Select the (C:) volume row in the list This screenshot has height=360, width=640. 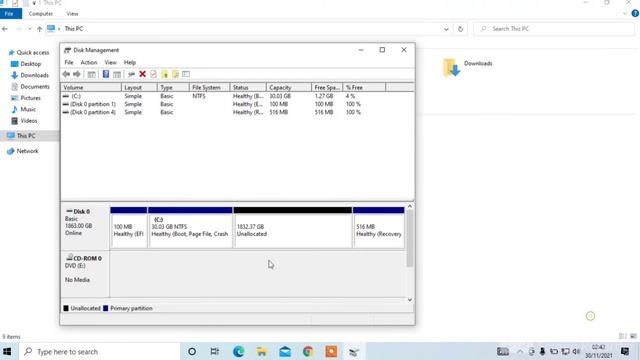coord(212,96)
